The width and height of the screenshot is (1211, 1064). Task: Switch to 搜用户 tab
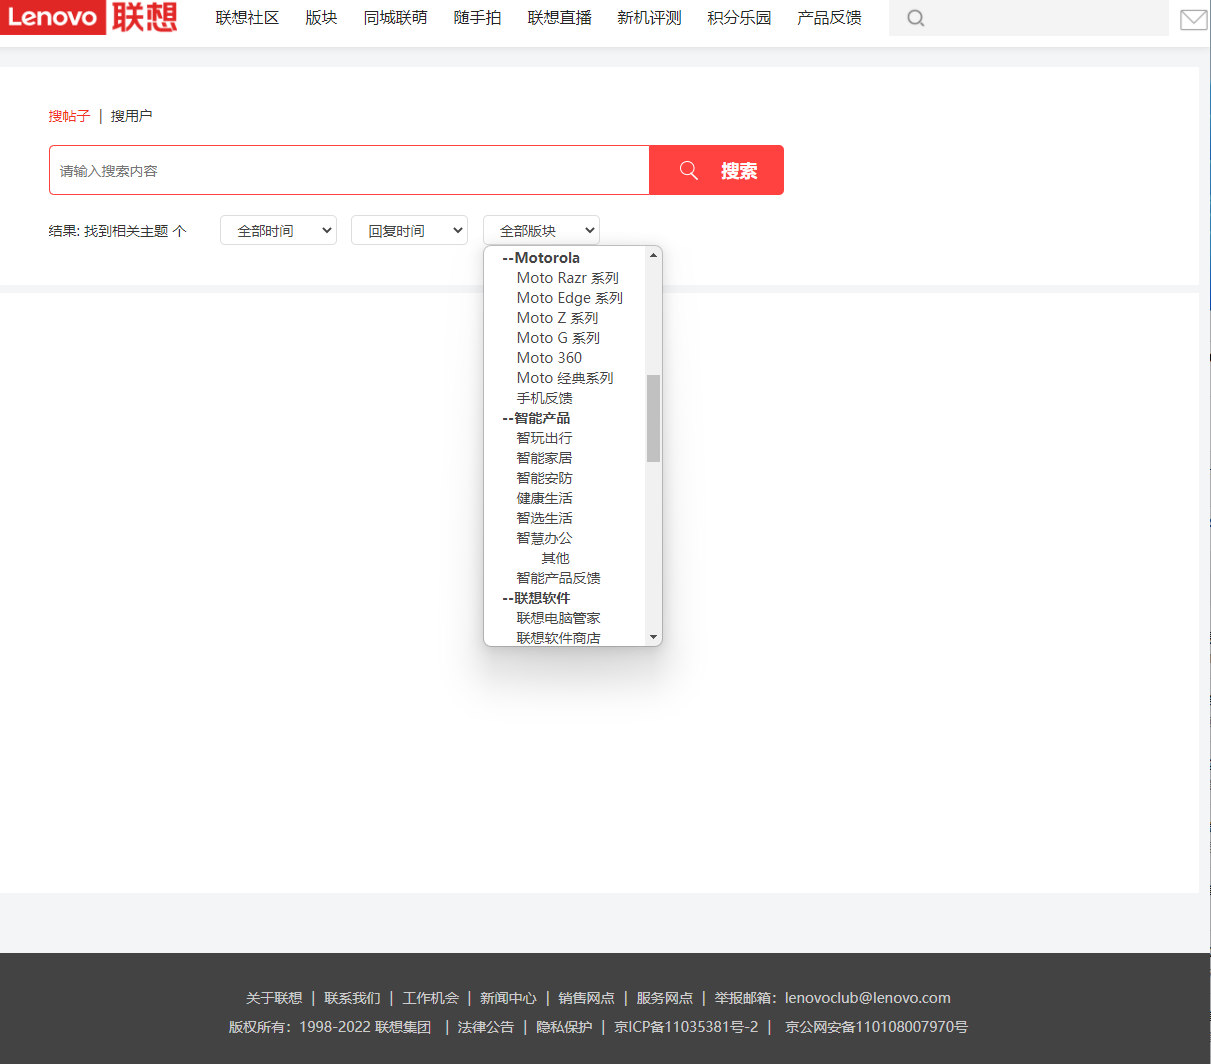(131, 116)
